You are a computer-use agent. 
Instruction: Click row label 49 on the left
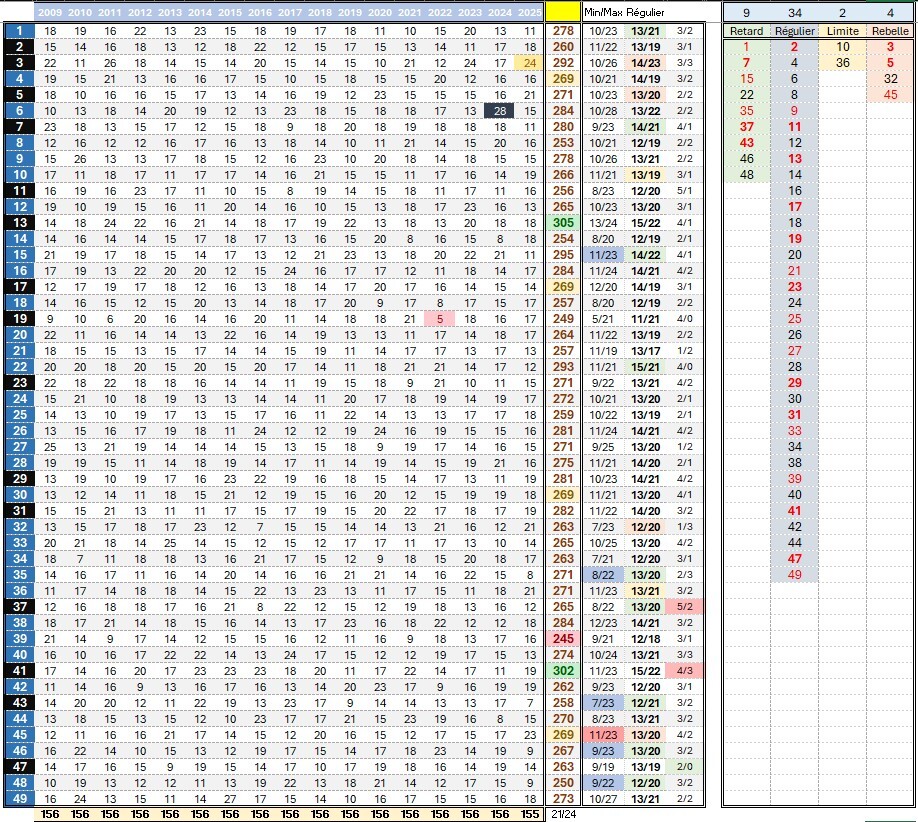click(x=17, y=799)
